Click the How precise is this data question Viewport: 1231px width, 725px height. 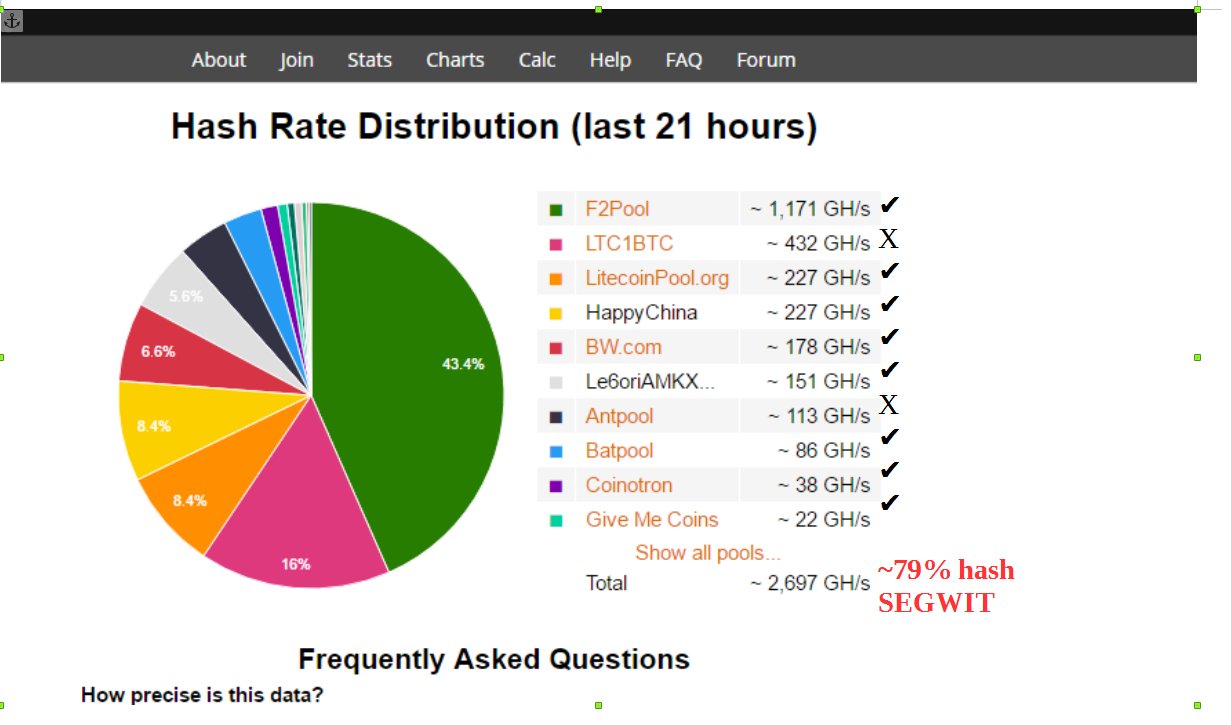pyautogui.click(x=202, y=695)
